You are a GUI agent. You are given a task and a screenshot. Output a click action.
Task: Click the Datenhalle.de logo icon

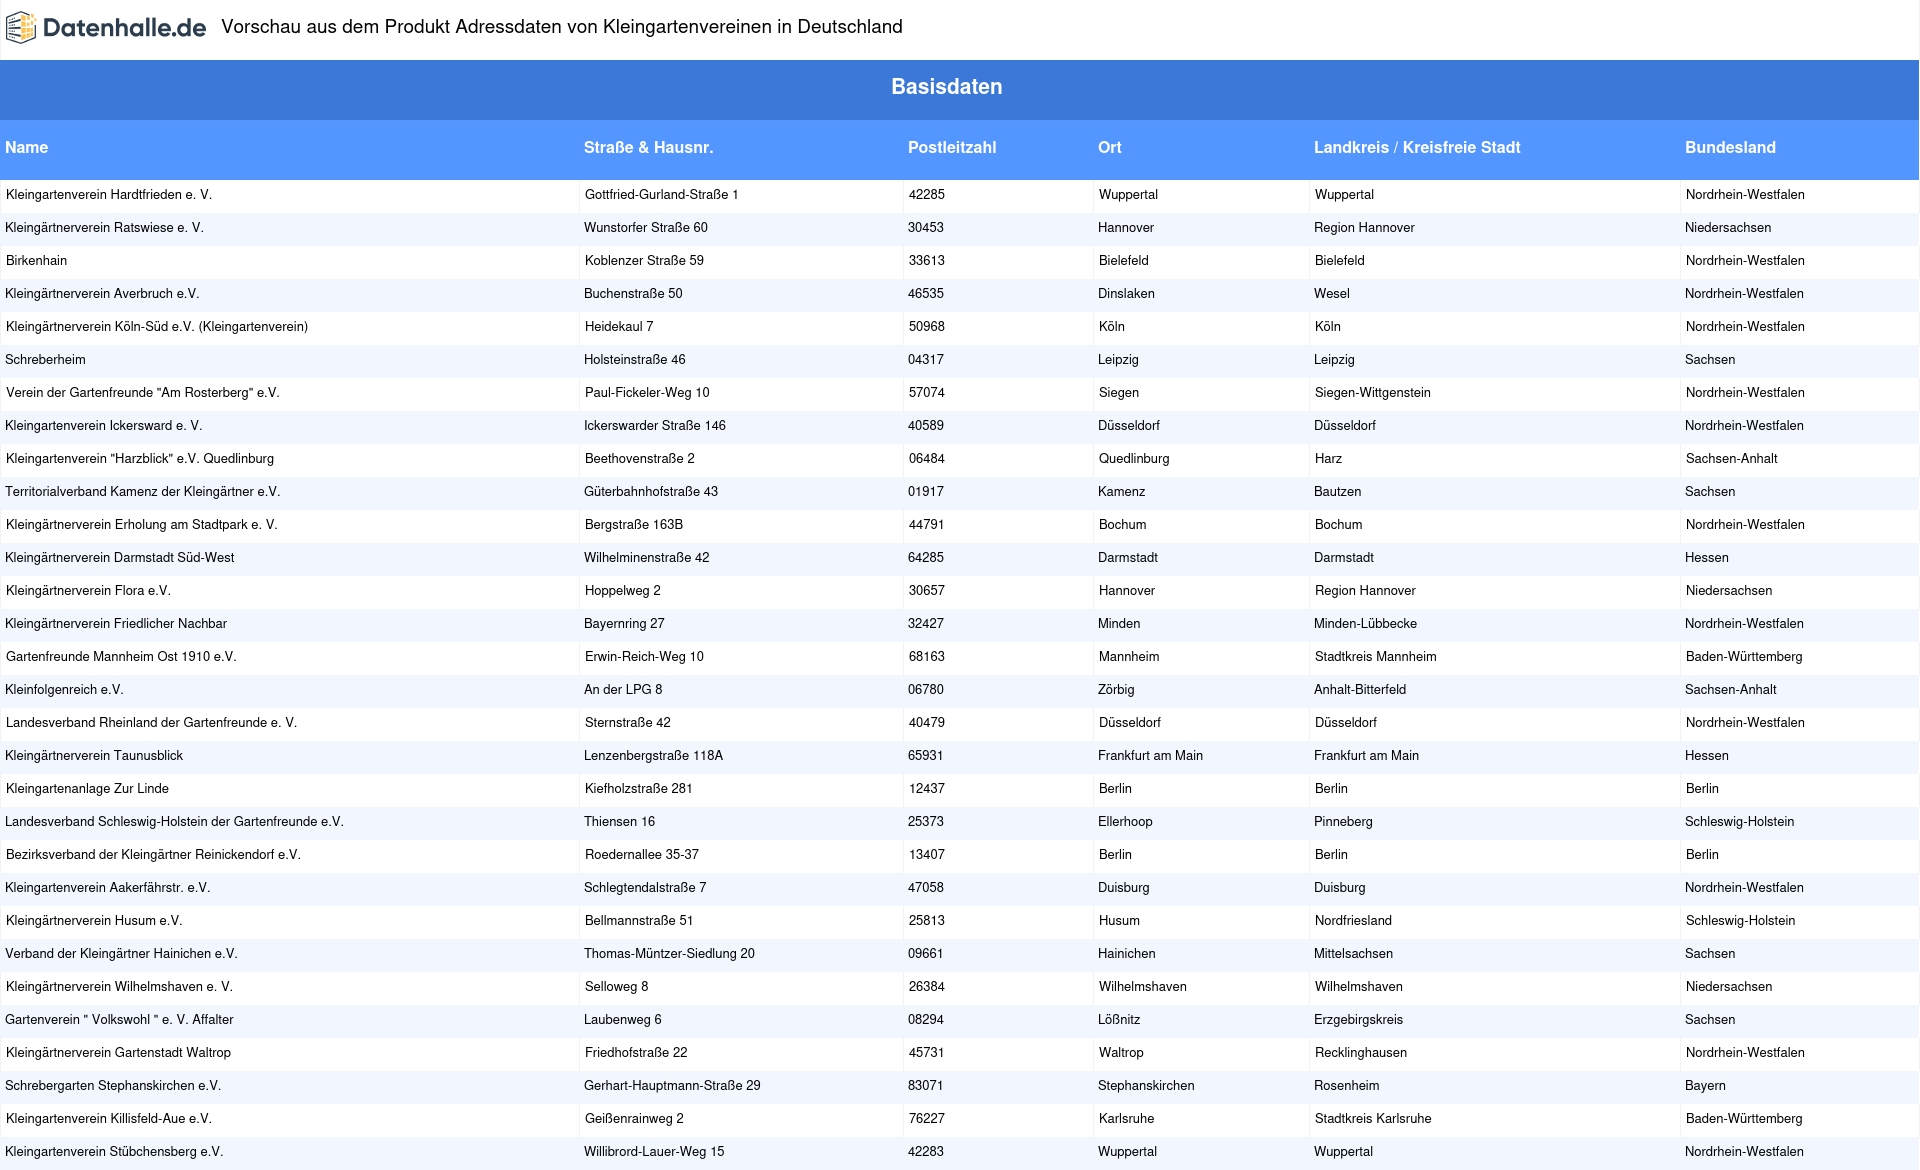click(21, 28)
